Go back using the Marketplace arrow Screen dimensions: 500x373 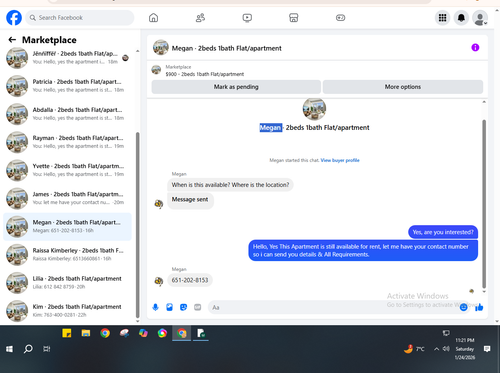(12, 40)
